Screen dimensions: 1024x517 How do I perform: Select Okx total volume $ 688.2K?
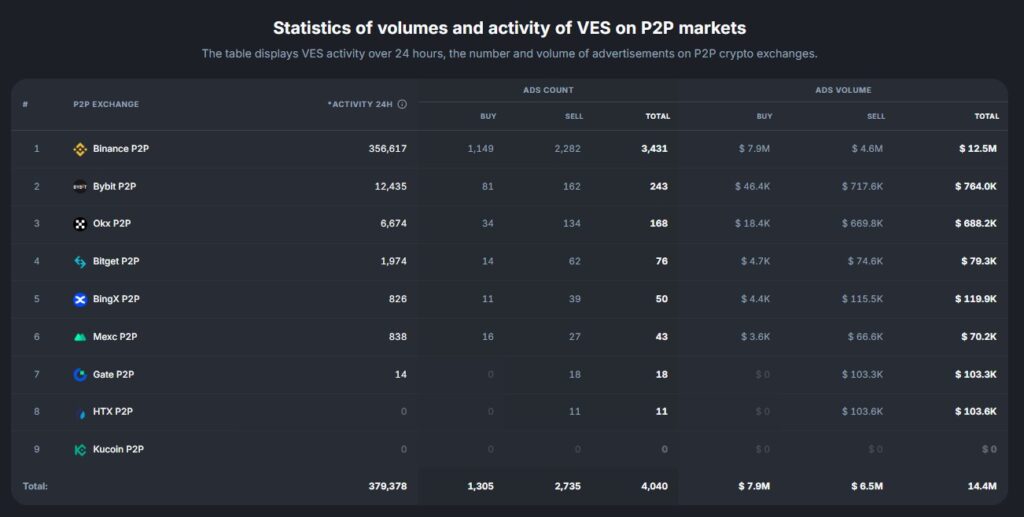[976, 223]
